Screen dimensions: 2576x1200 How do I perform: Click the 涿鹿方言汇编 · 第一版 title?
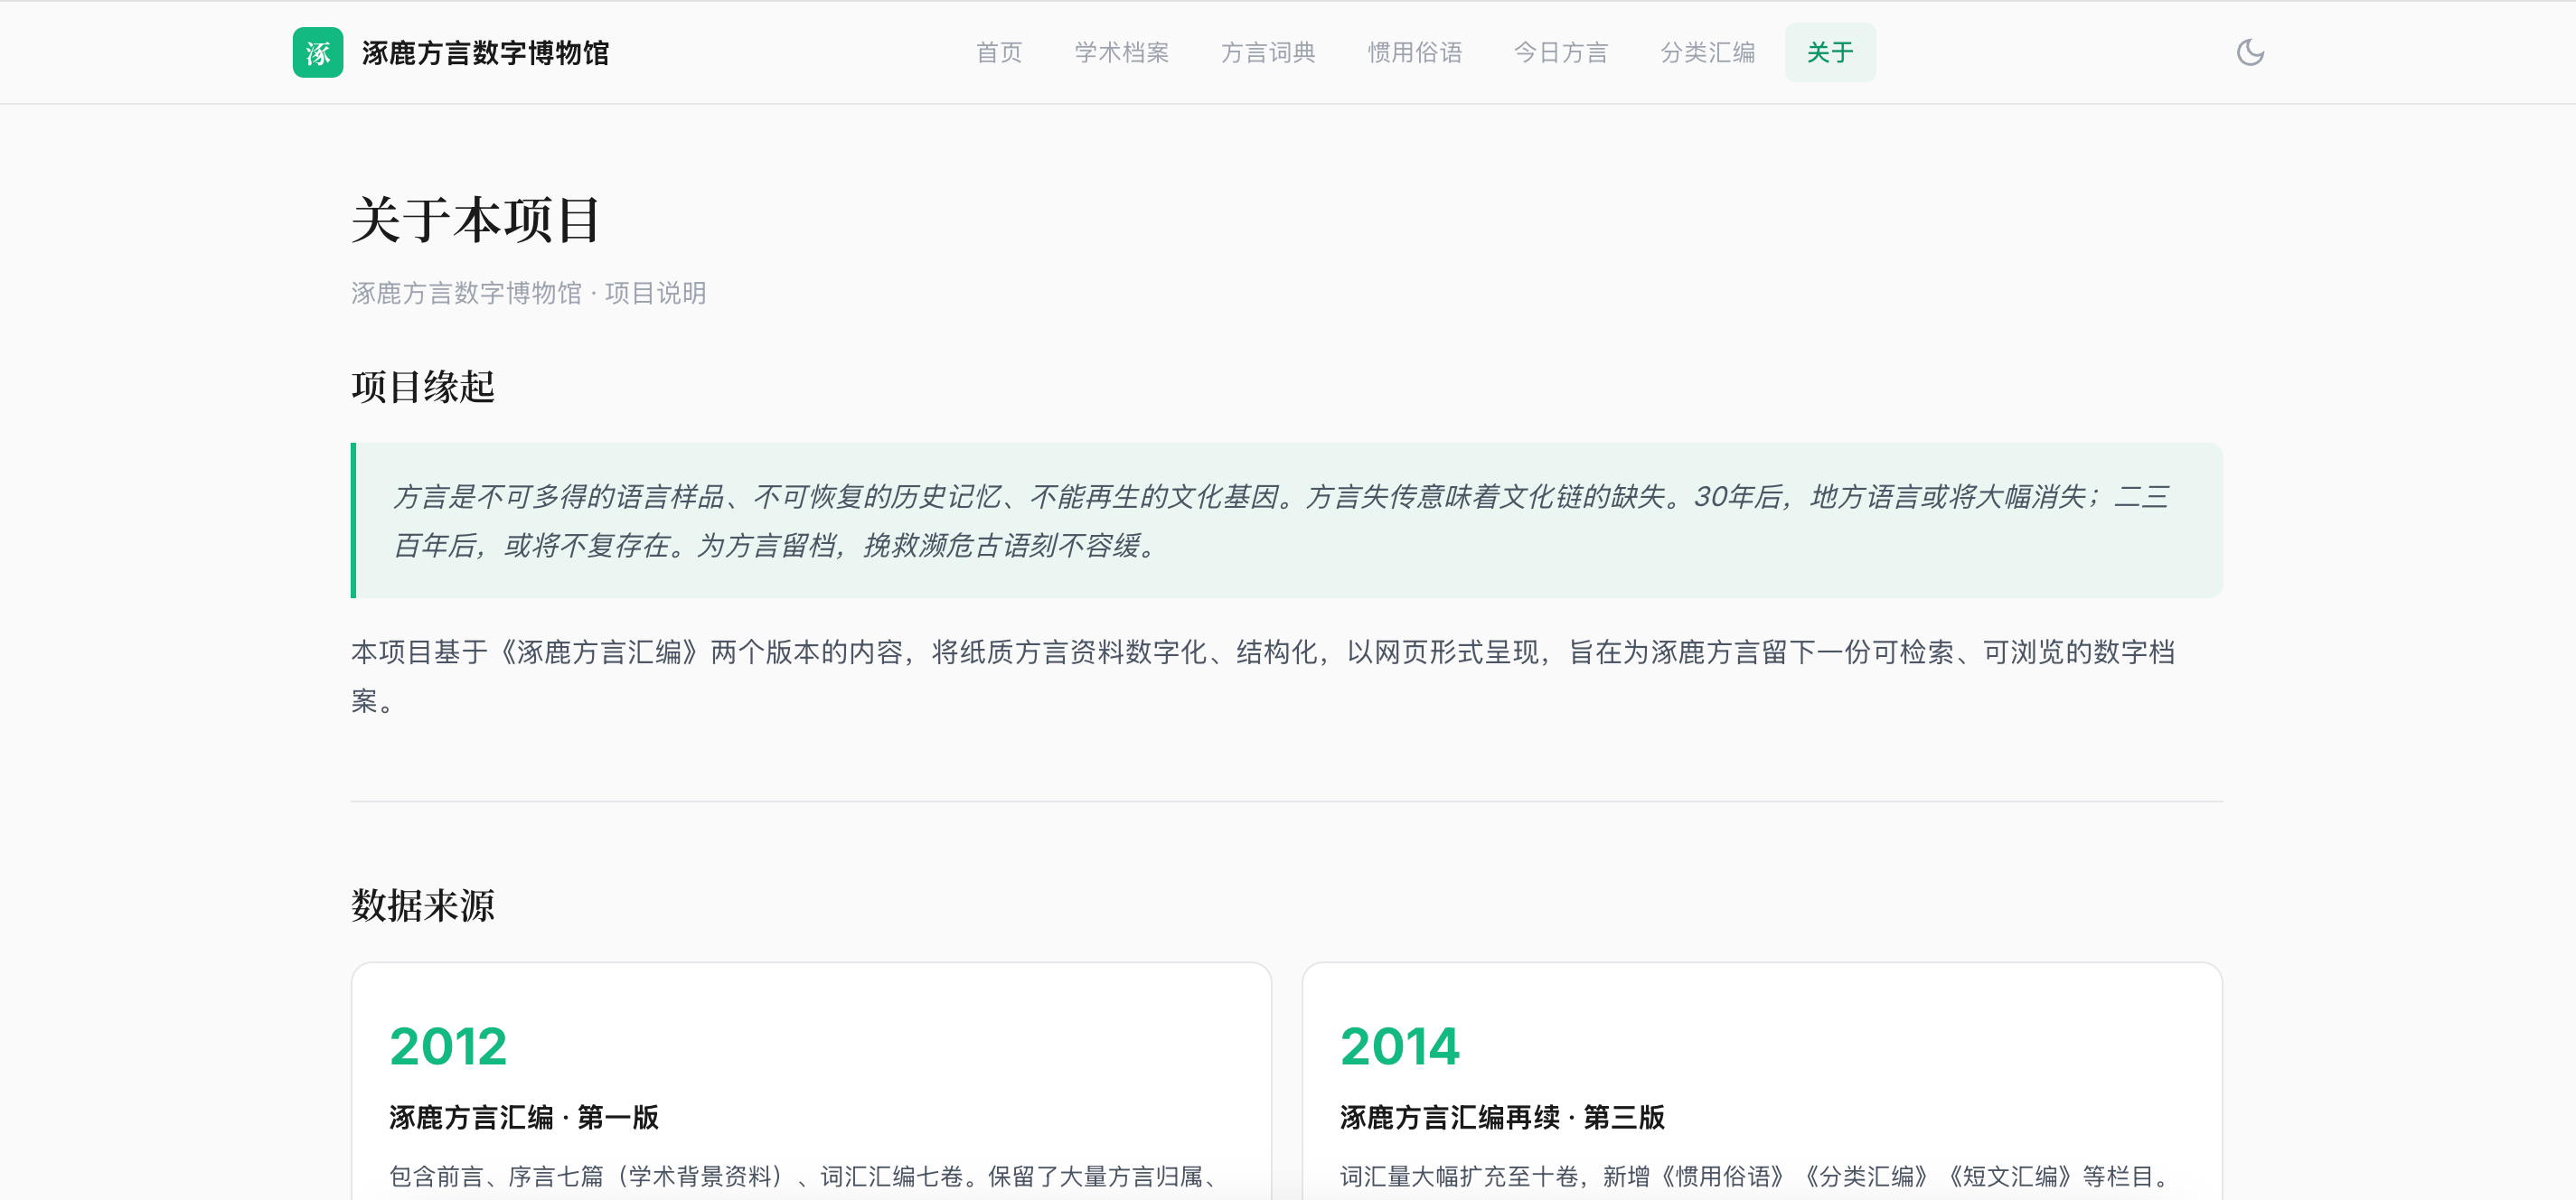point(524,1117)
